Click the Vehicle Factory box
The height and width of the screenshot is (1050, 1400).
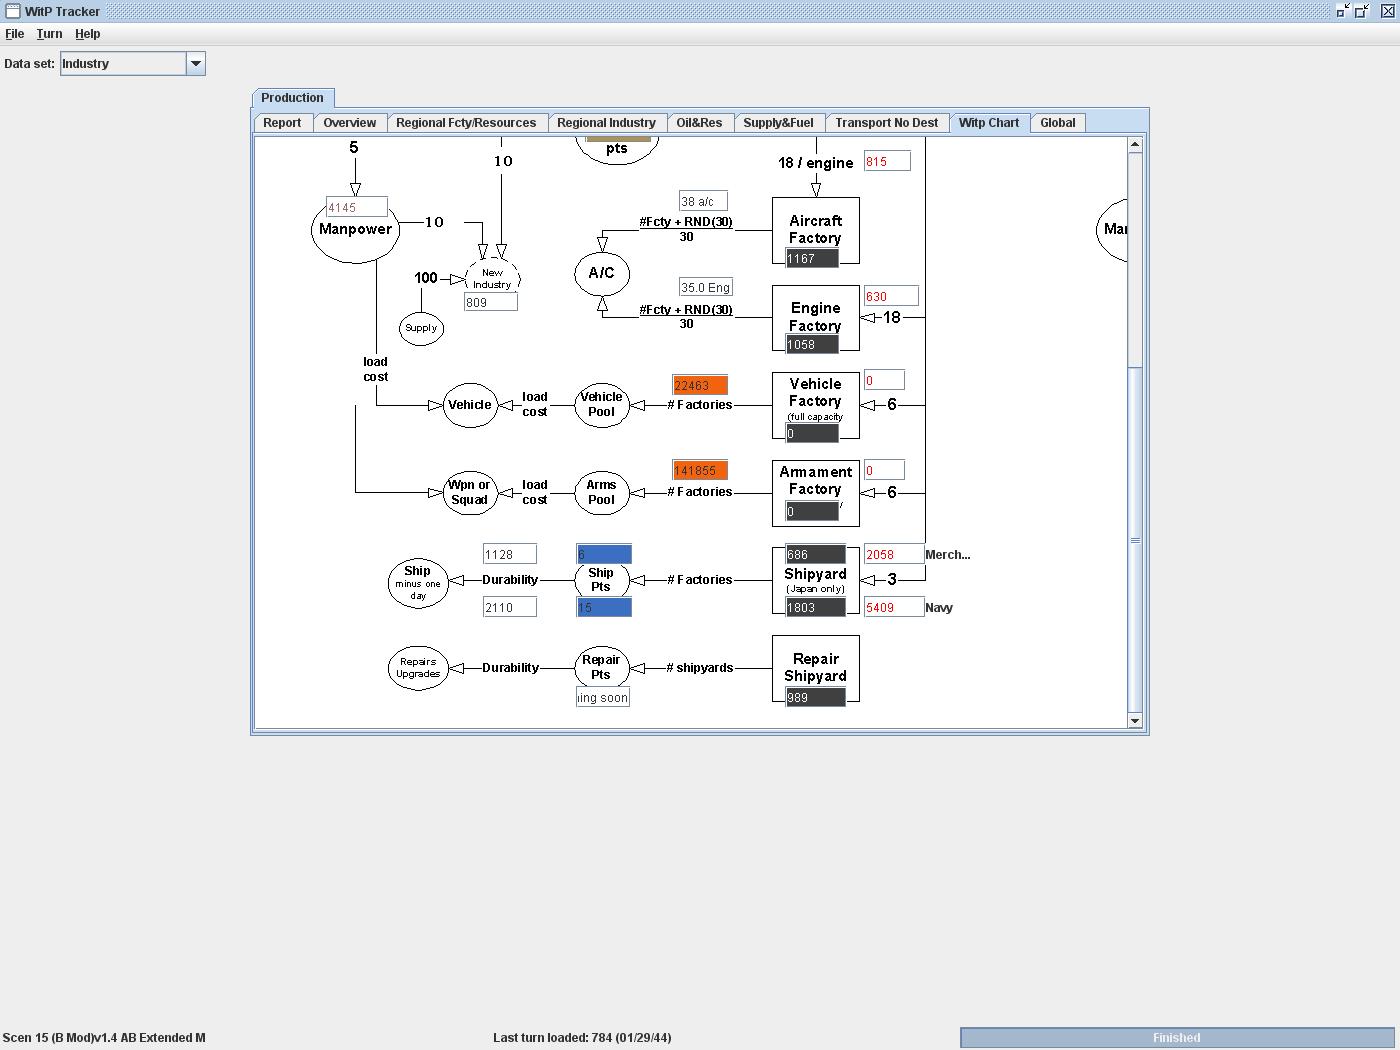pos(815,405)
